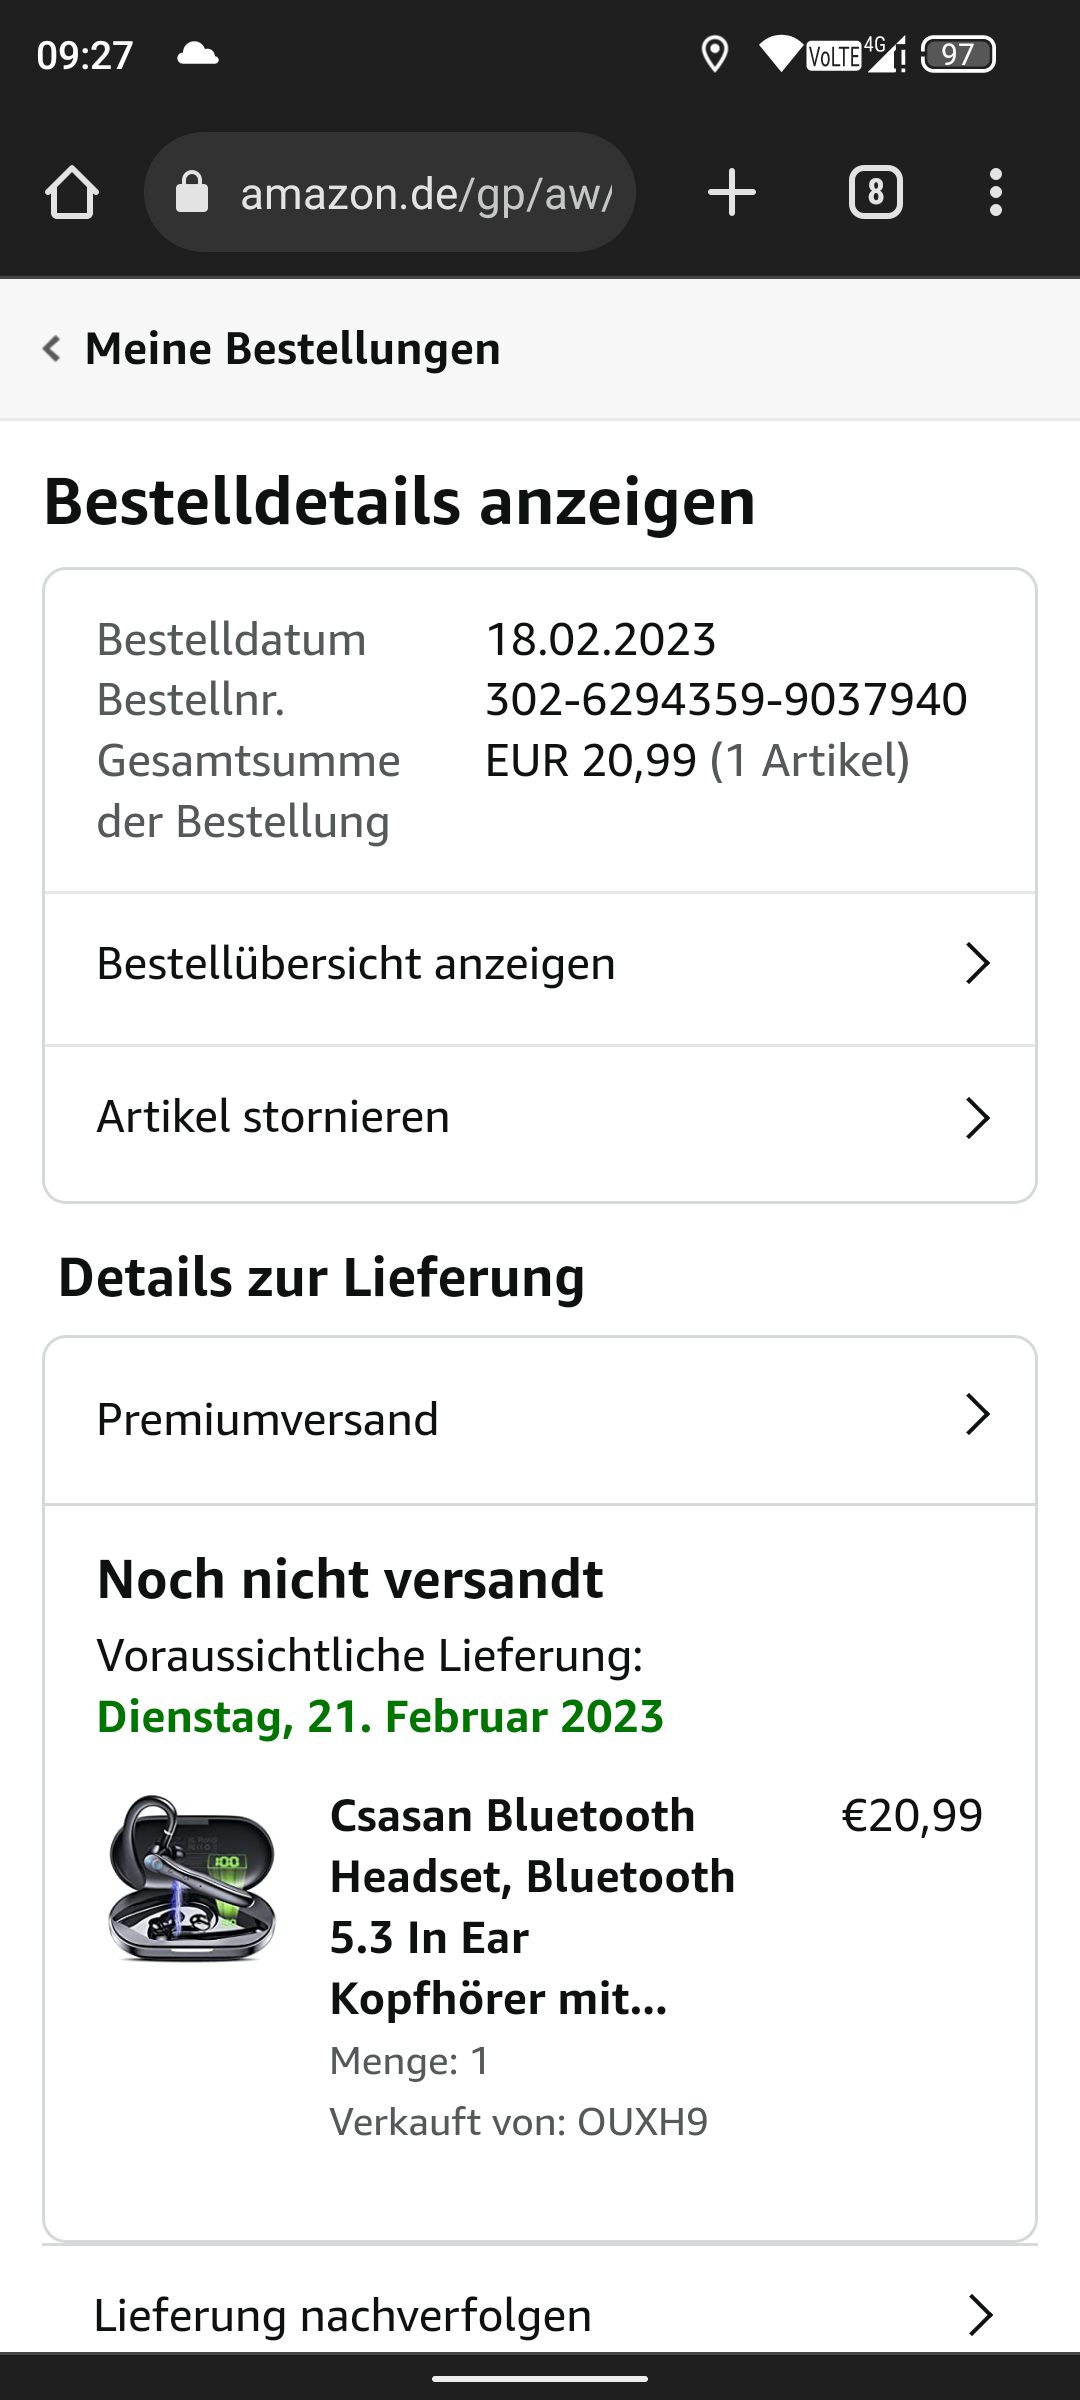
Task: Expand the Lieferung nachverfolgen chevron
Action: coord(980,2315)
